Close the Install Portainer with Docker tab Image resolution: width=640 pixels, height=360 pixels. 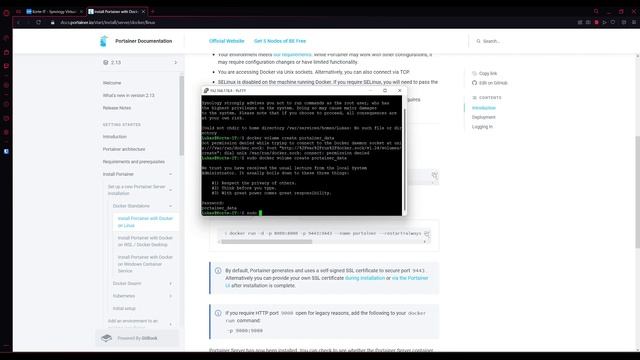pos(143,11)
